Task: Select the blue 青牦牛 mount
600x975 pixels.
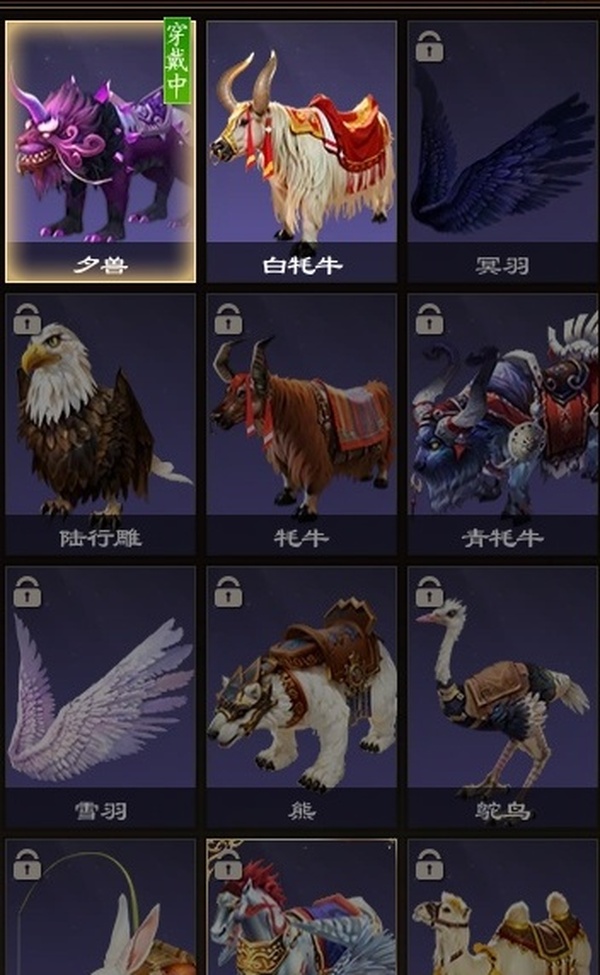Action: click(502, 424)
